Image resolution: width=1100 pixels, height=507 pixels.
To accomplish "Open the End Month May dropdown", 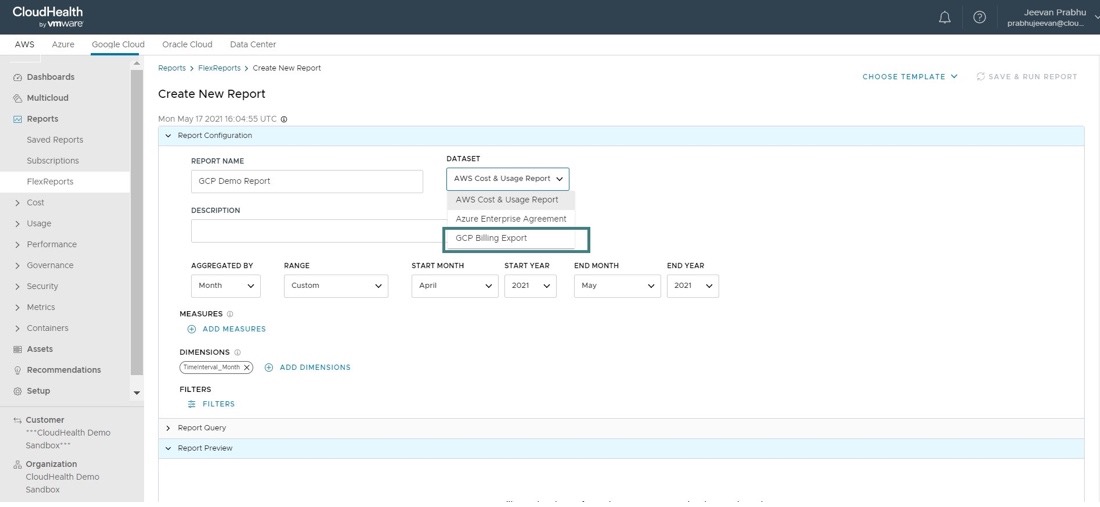I will [x=617, y=286].
